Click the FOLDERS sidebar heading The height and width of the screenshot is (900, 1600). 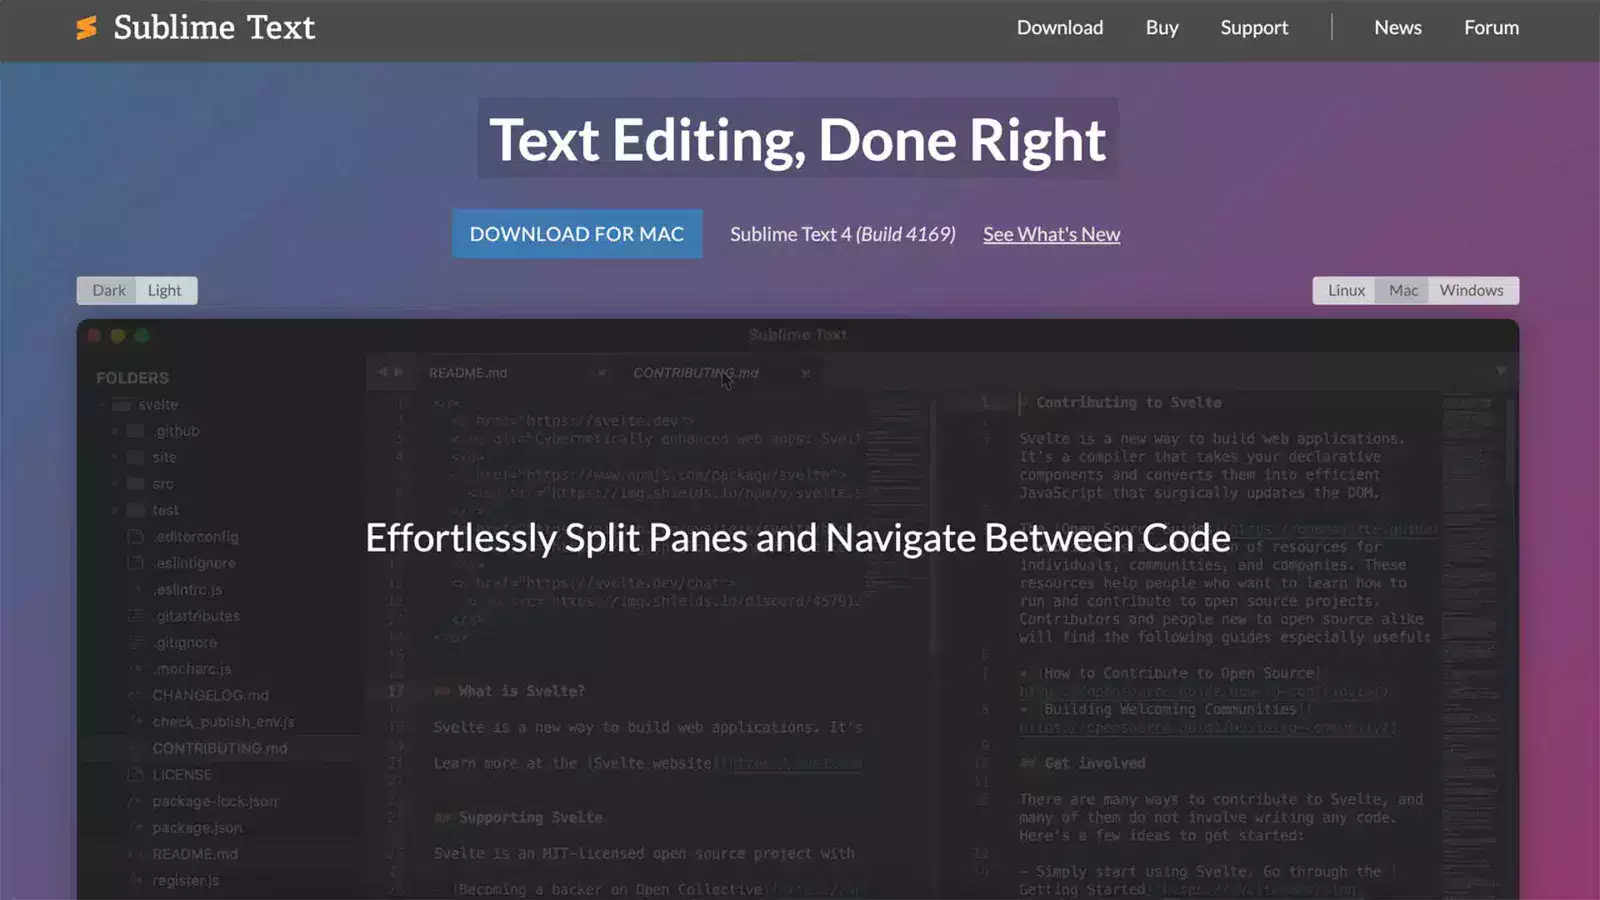[132, 378]
